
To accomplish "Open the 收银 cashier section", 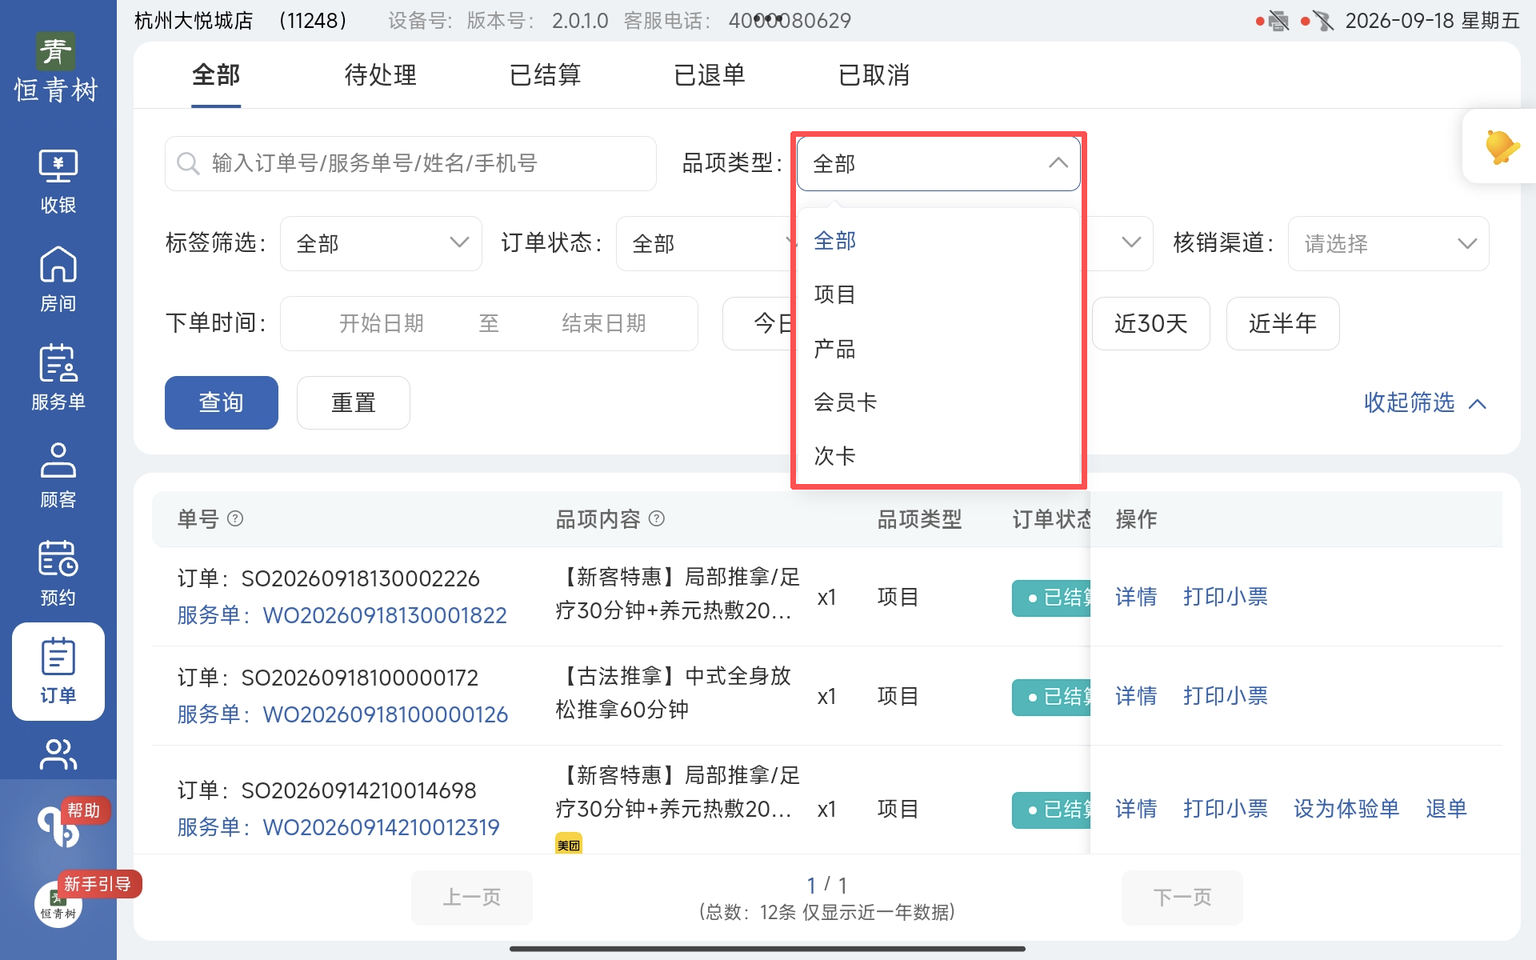I will [x=58, y=182].
